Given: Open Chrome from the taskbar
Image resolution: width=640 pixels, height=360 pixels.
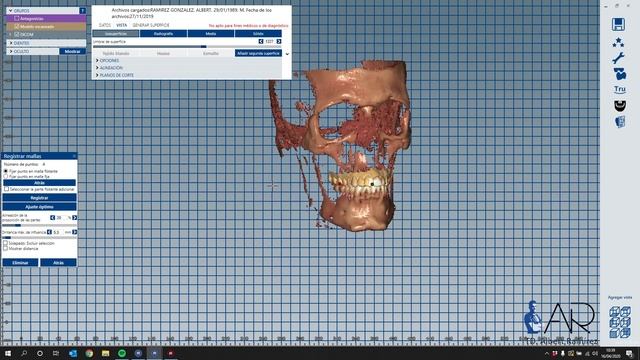Looking at the screenshot, I should tap(89, 353).
